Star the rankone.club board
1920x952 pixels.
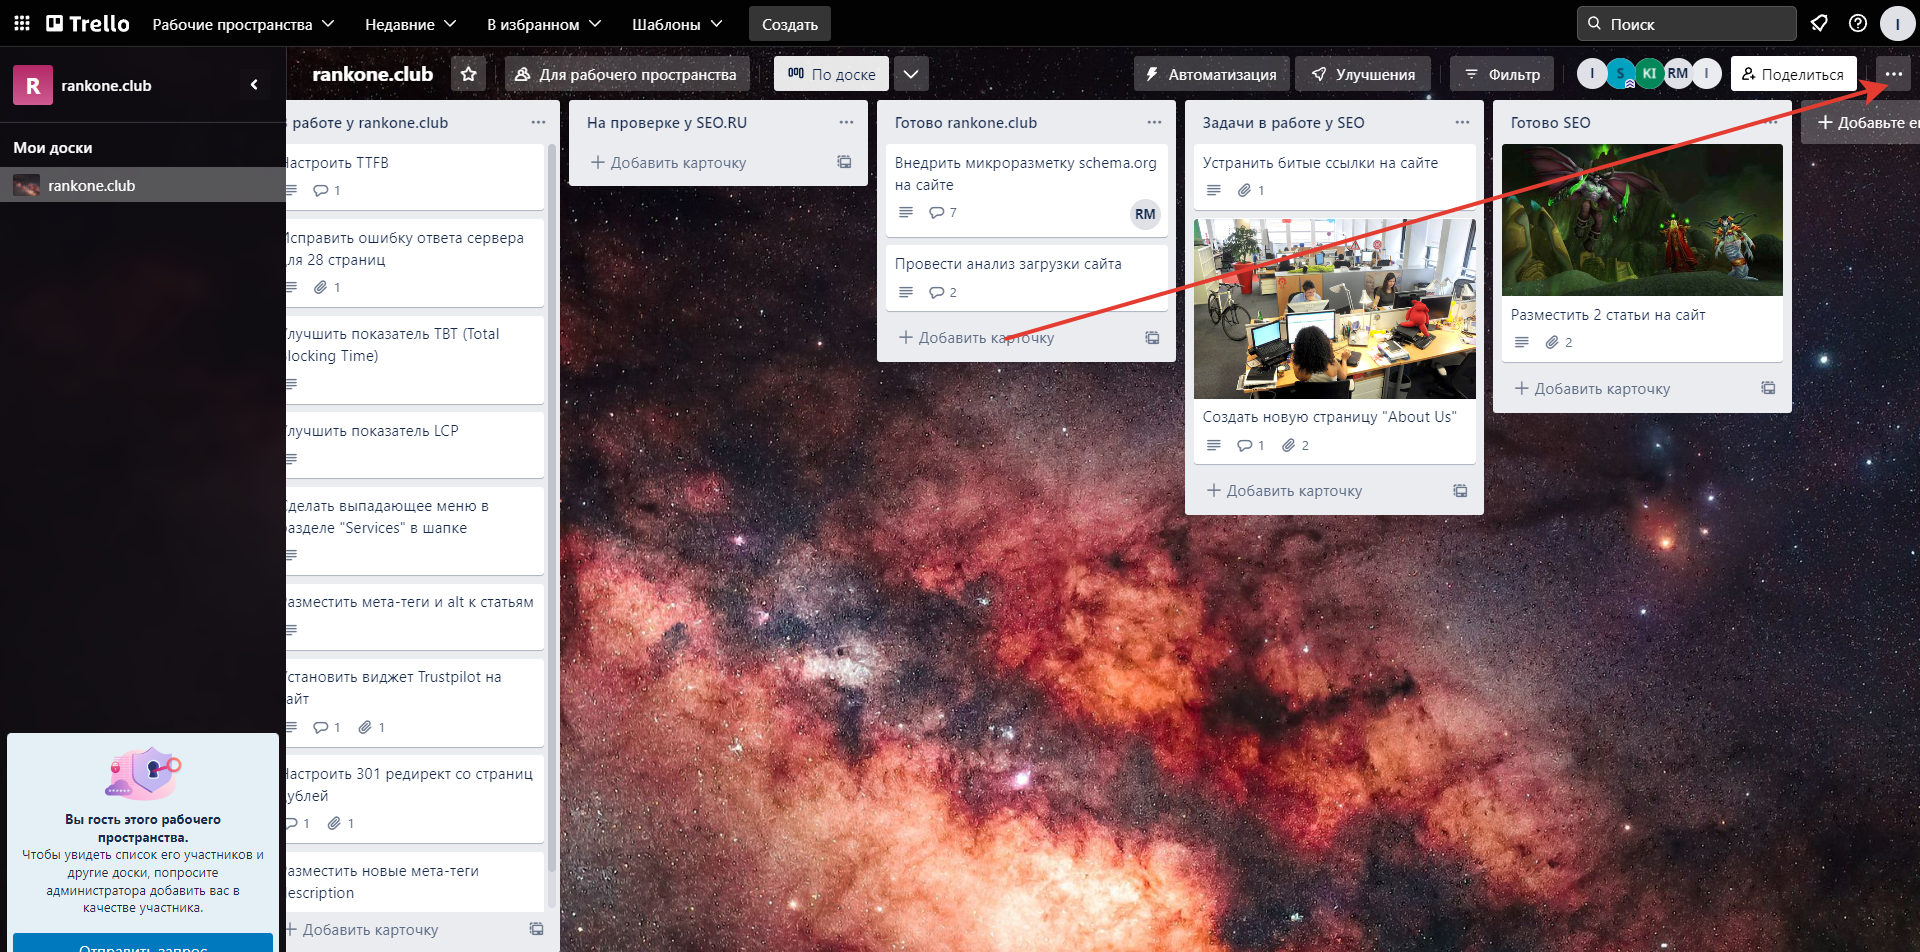(468, 73)
